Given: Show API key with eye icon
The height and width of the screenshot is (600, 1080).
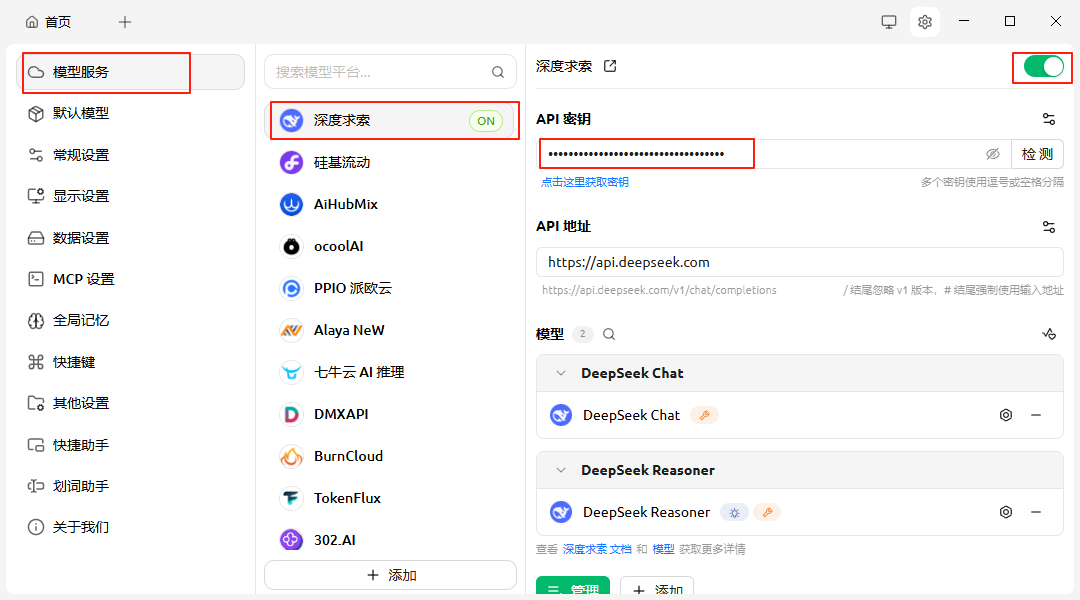Looking at the screenshot, I should pyautogui.click(x=993, y=154).
